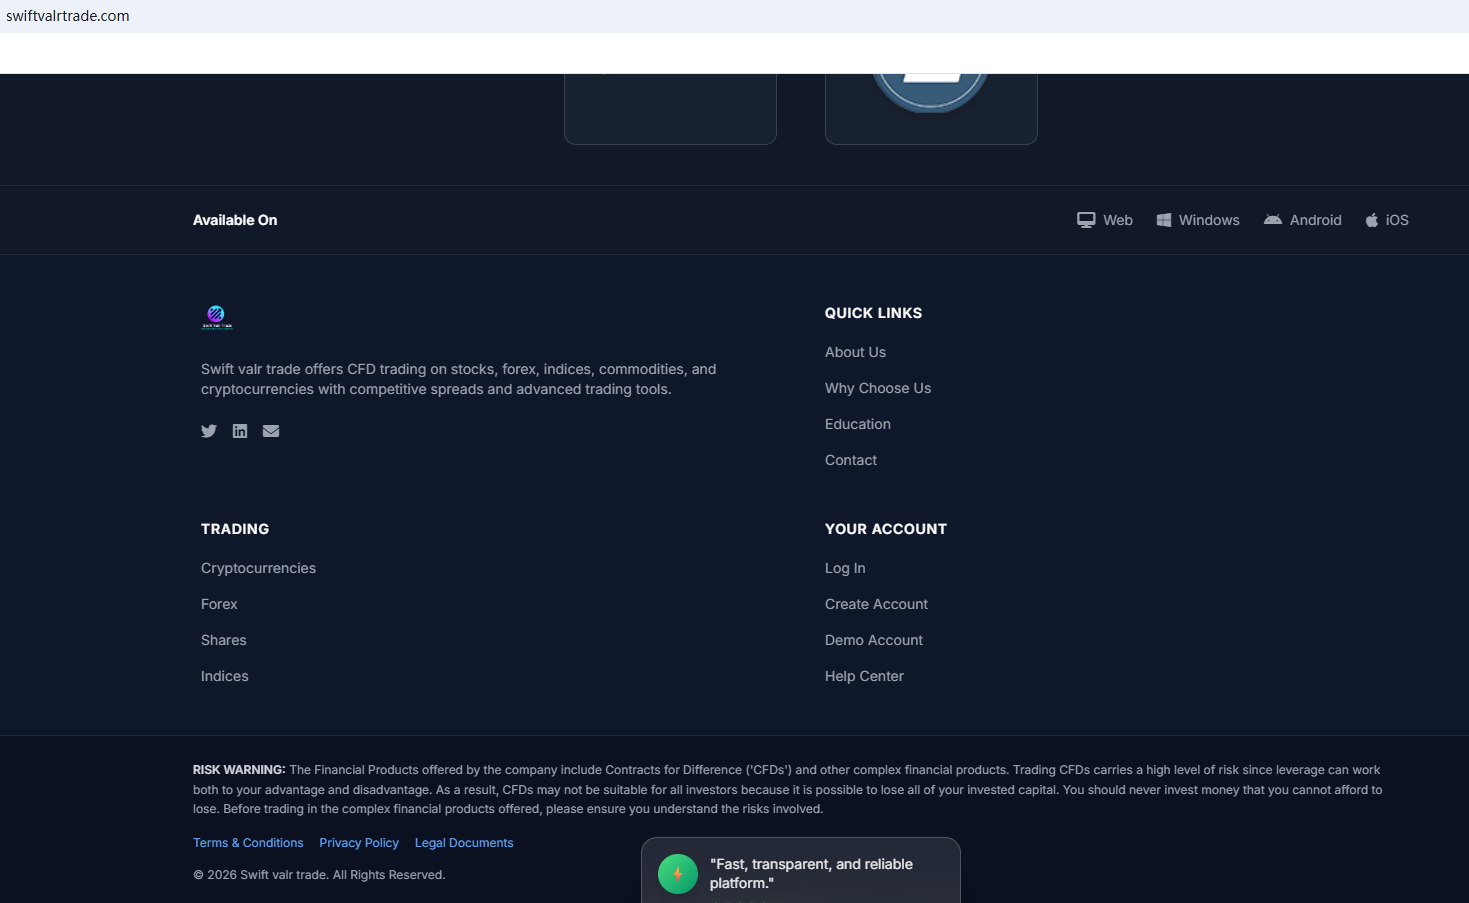Viewport: 1469px width, 903px height.
Task: Click the Swift valr trade description paragraph
Action: pyautogui.click(x=459, y=379)
